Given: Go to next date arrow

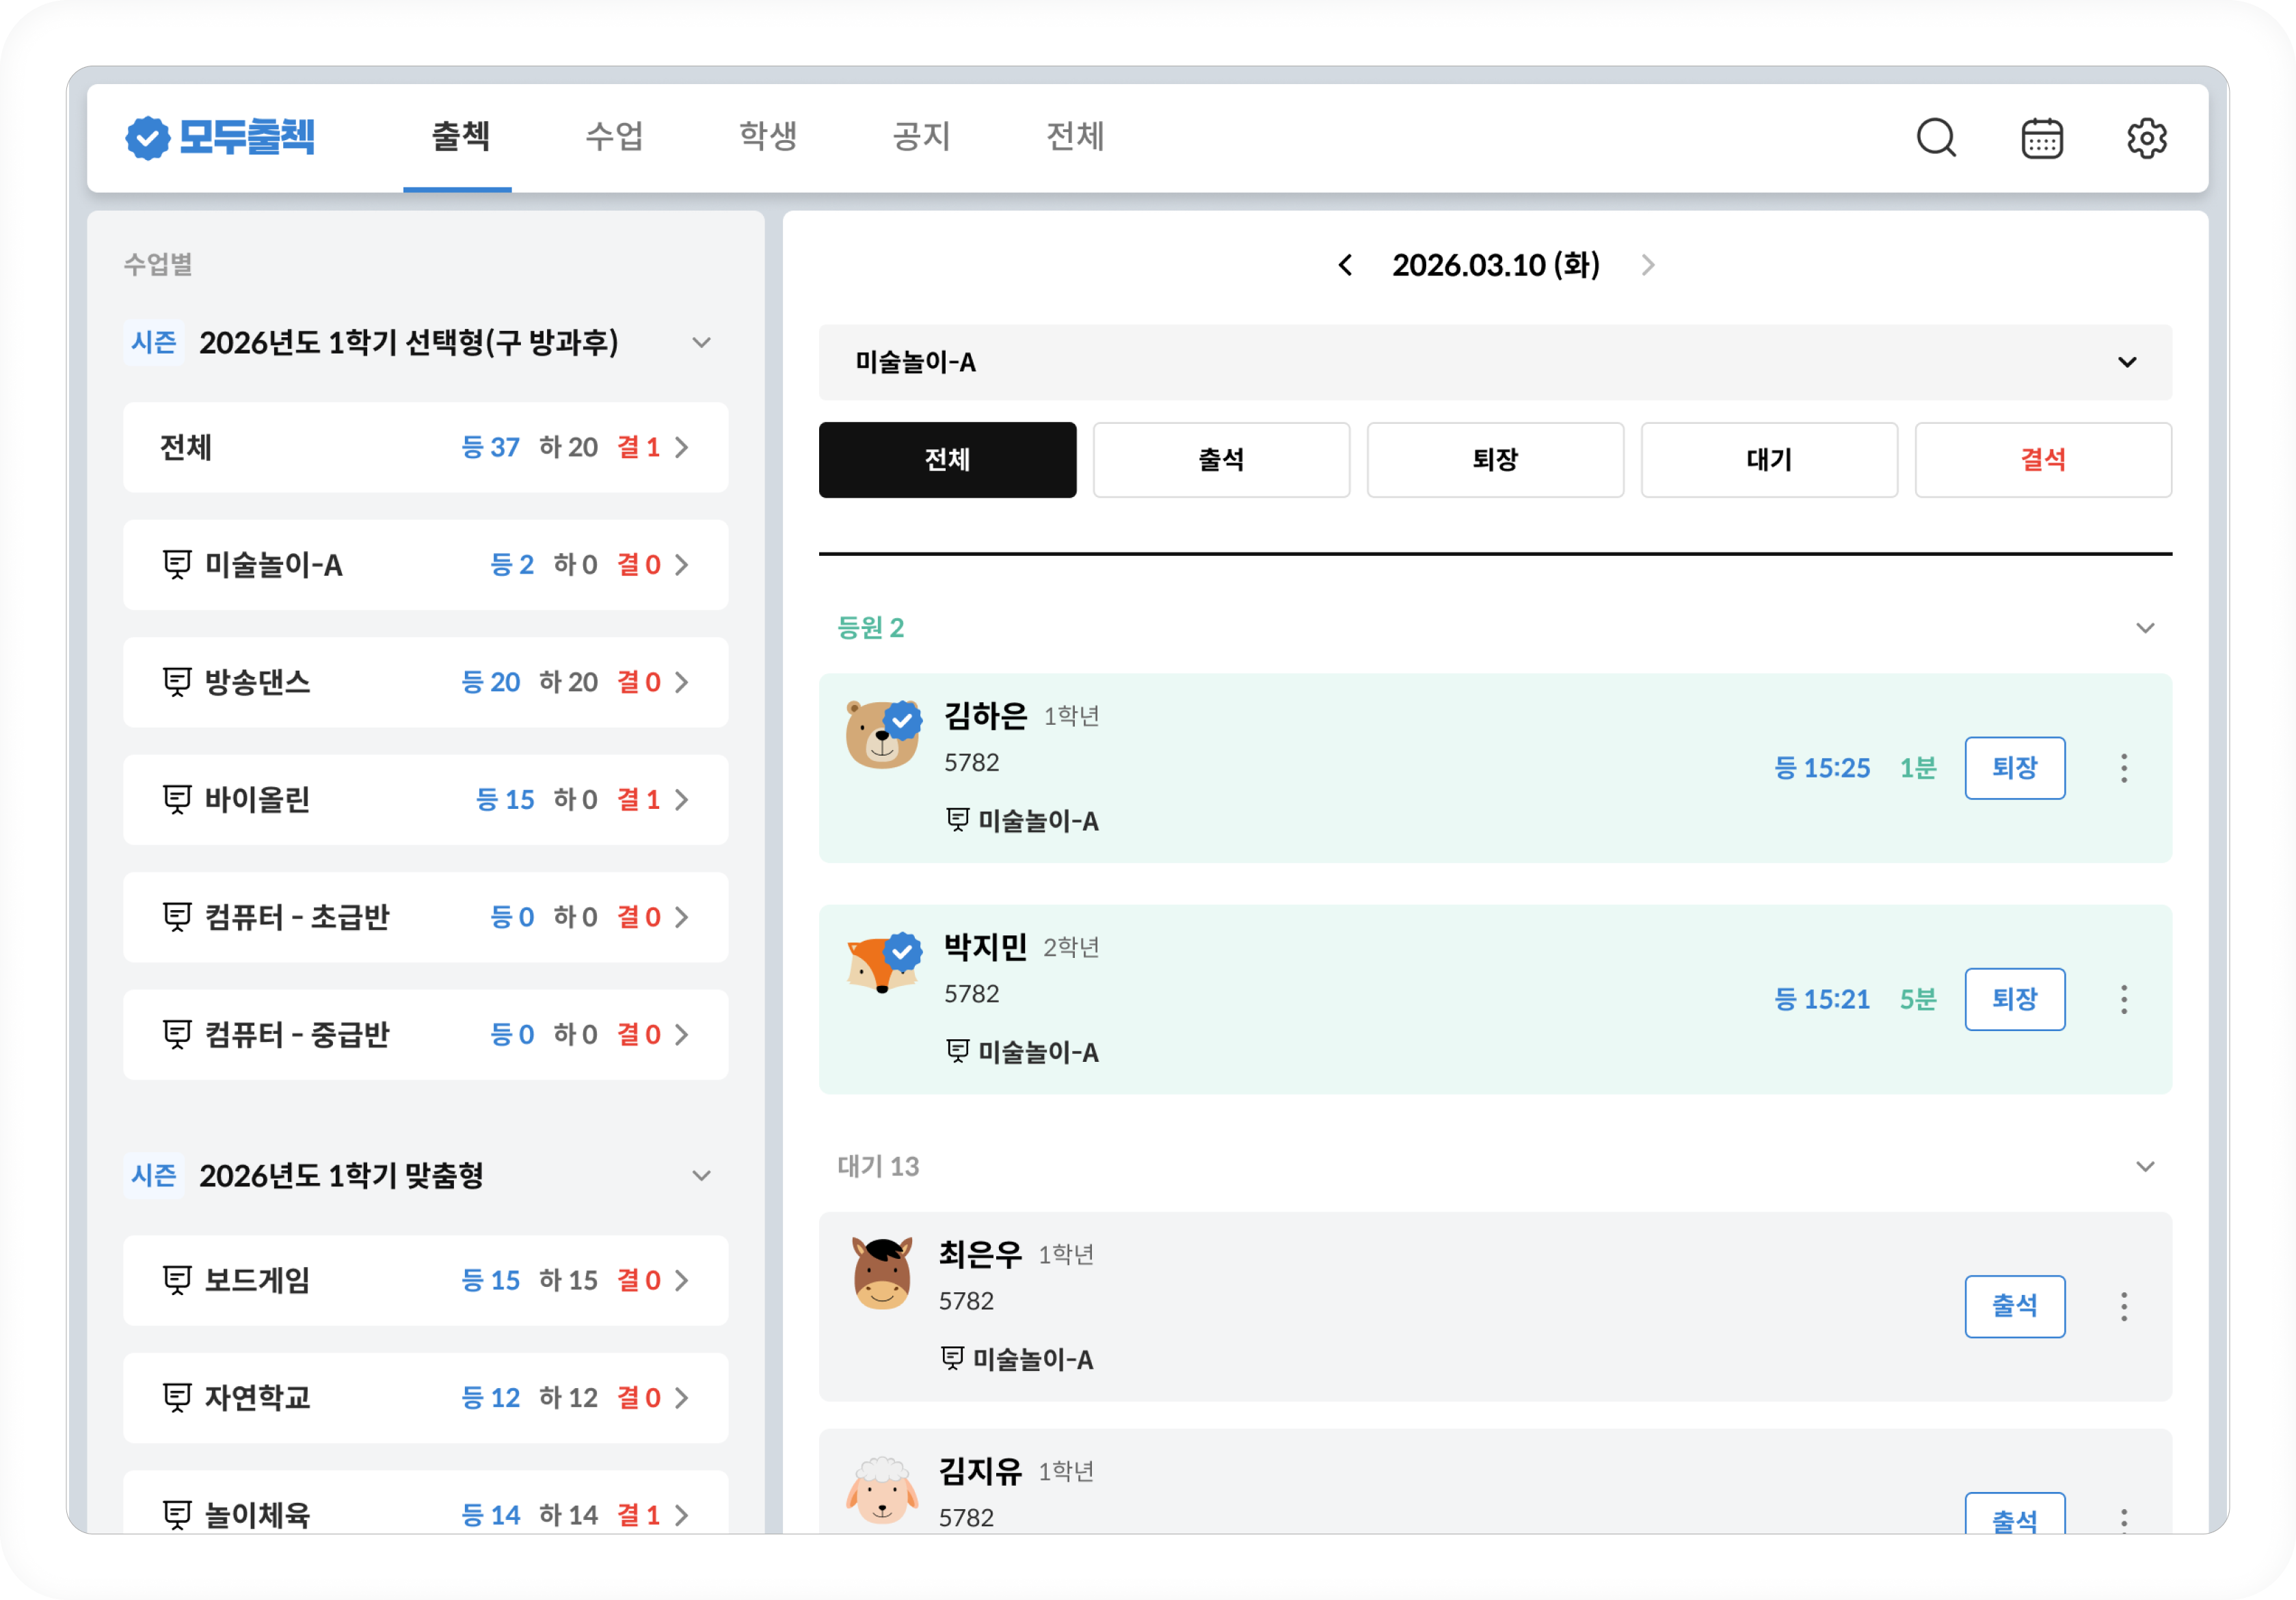Looking at the screenshot, I should [1648, 265].
